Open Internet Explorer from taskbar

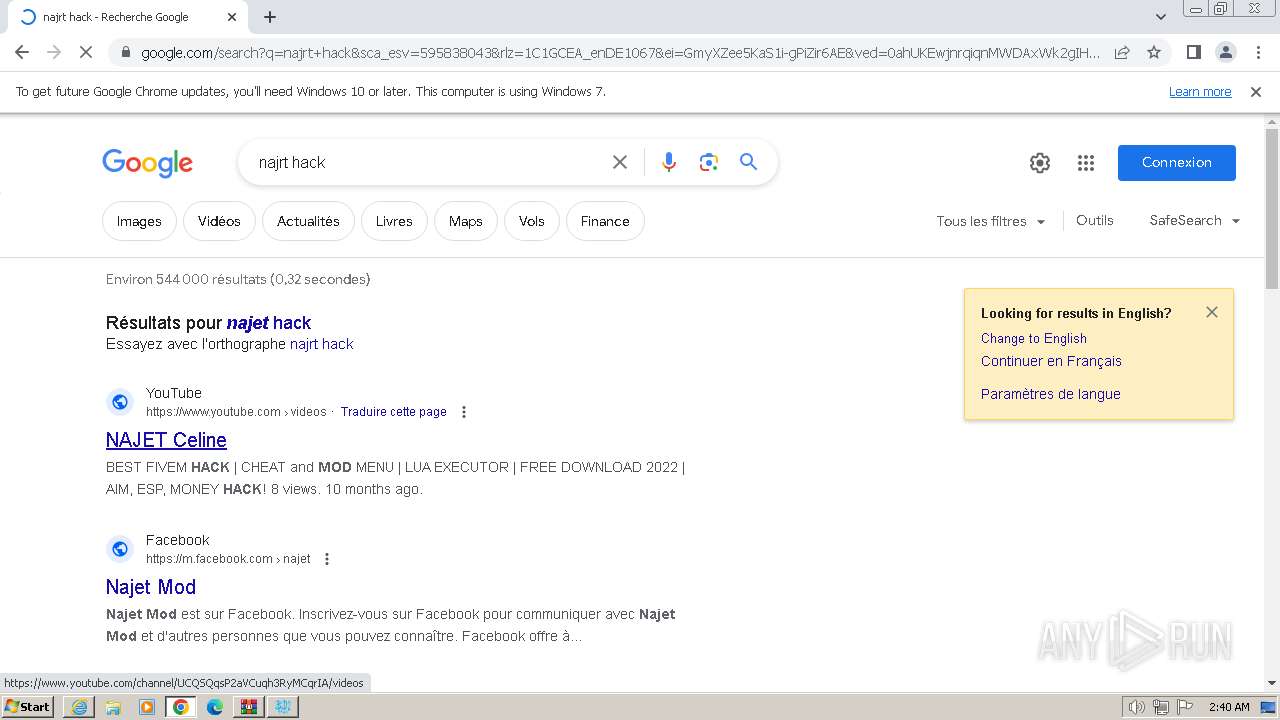[79, 707]
